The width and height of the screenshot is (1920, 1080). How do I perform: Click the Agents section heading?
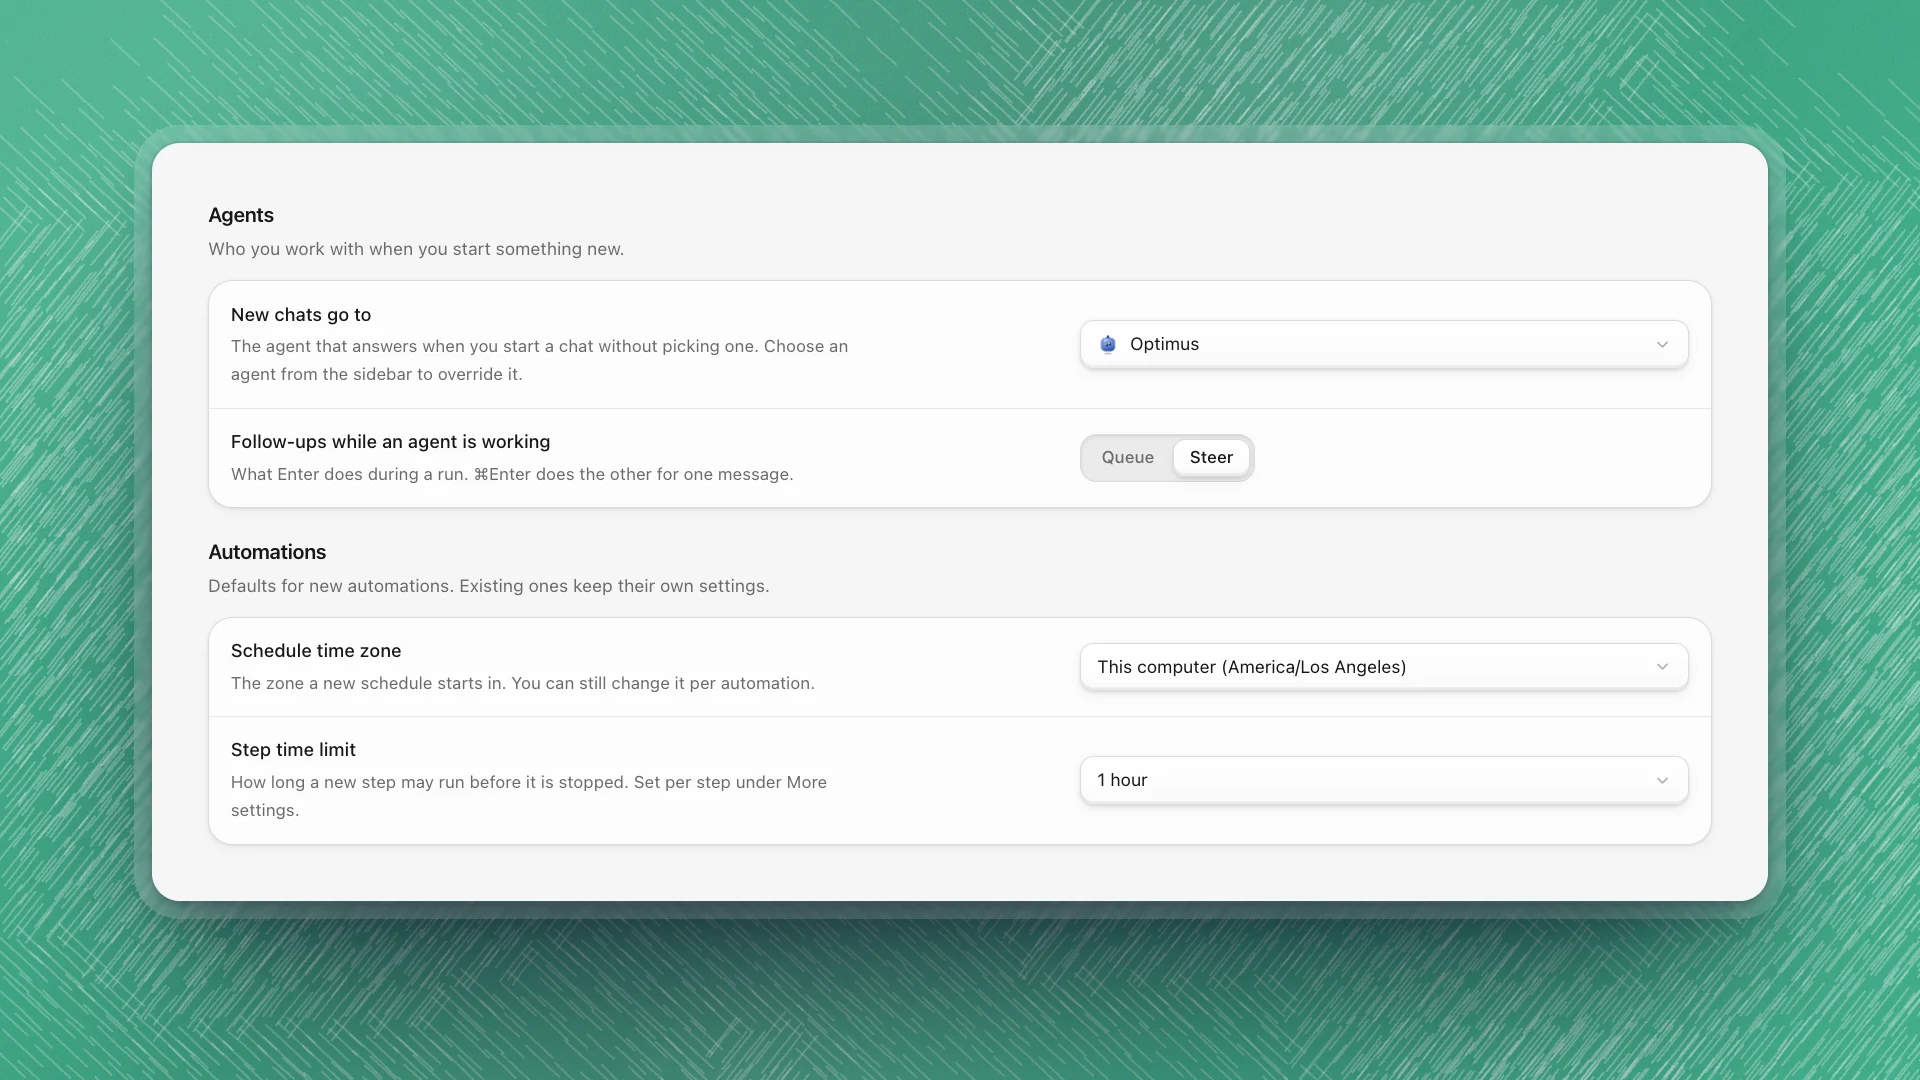click(x=241, y=215)
